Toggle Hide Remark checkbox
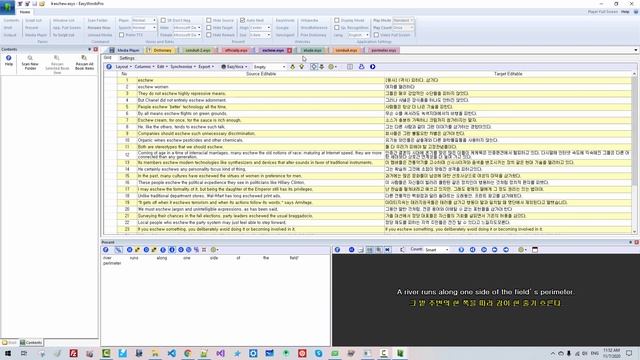The width and height of the screenshot is (640, 360). 209,35
